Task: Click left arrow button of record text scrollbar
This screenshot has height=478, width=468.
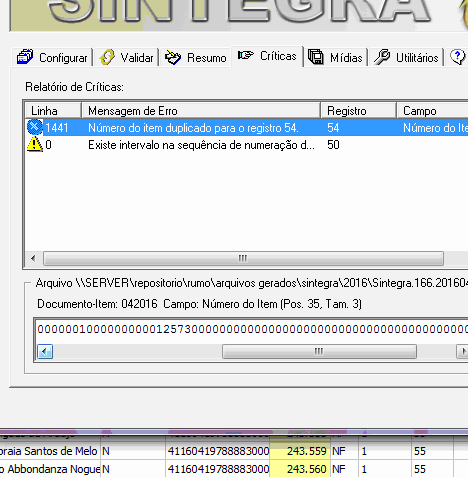Action: pos(45,351)
